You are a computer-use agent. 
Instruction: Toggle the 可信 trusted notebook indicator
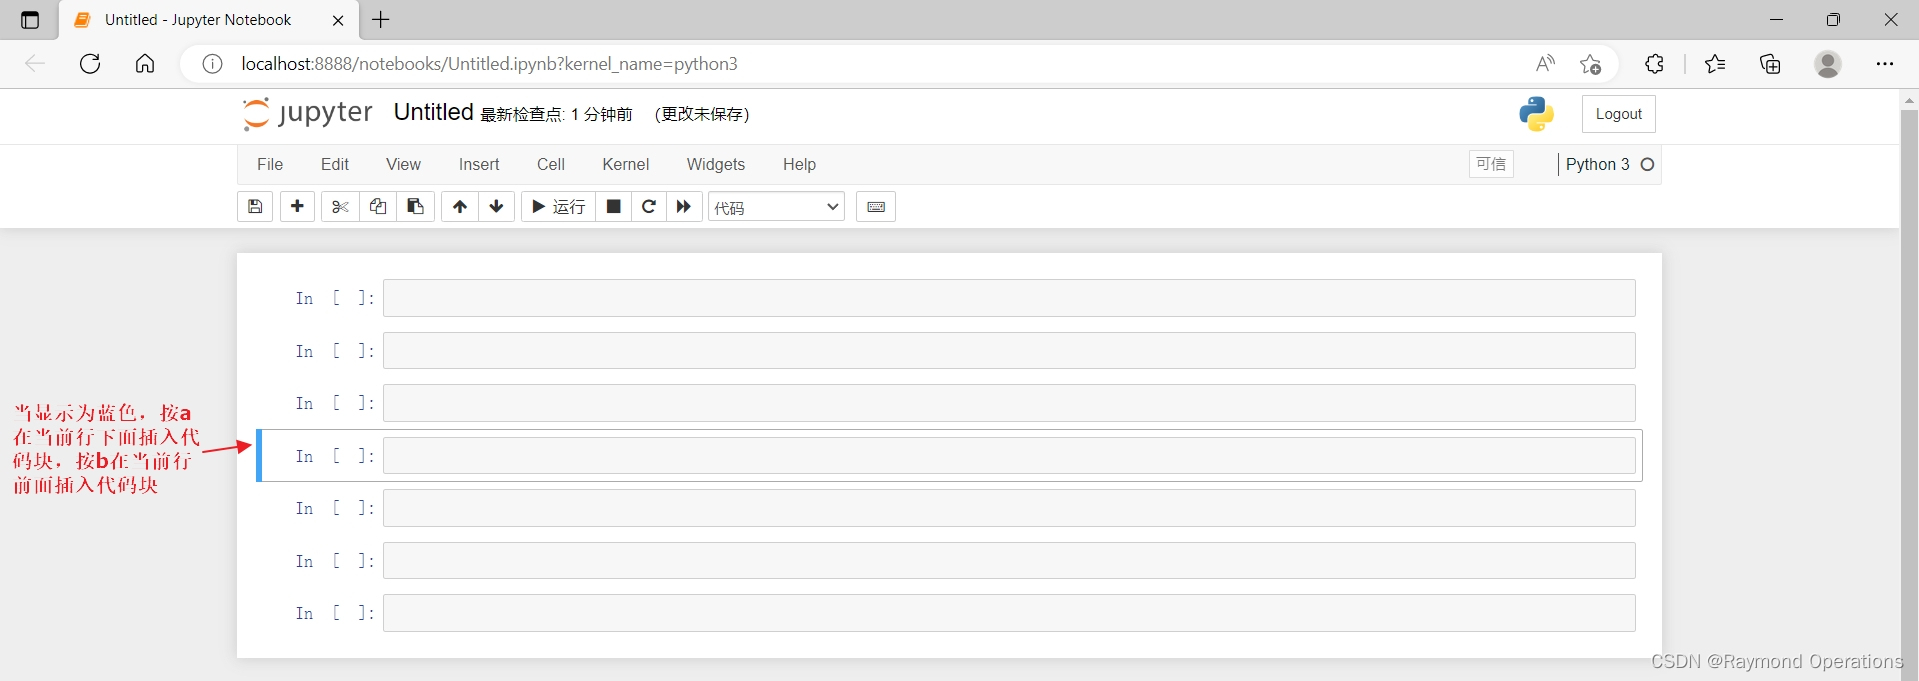1491,164
